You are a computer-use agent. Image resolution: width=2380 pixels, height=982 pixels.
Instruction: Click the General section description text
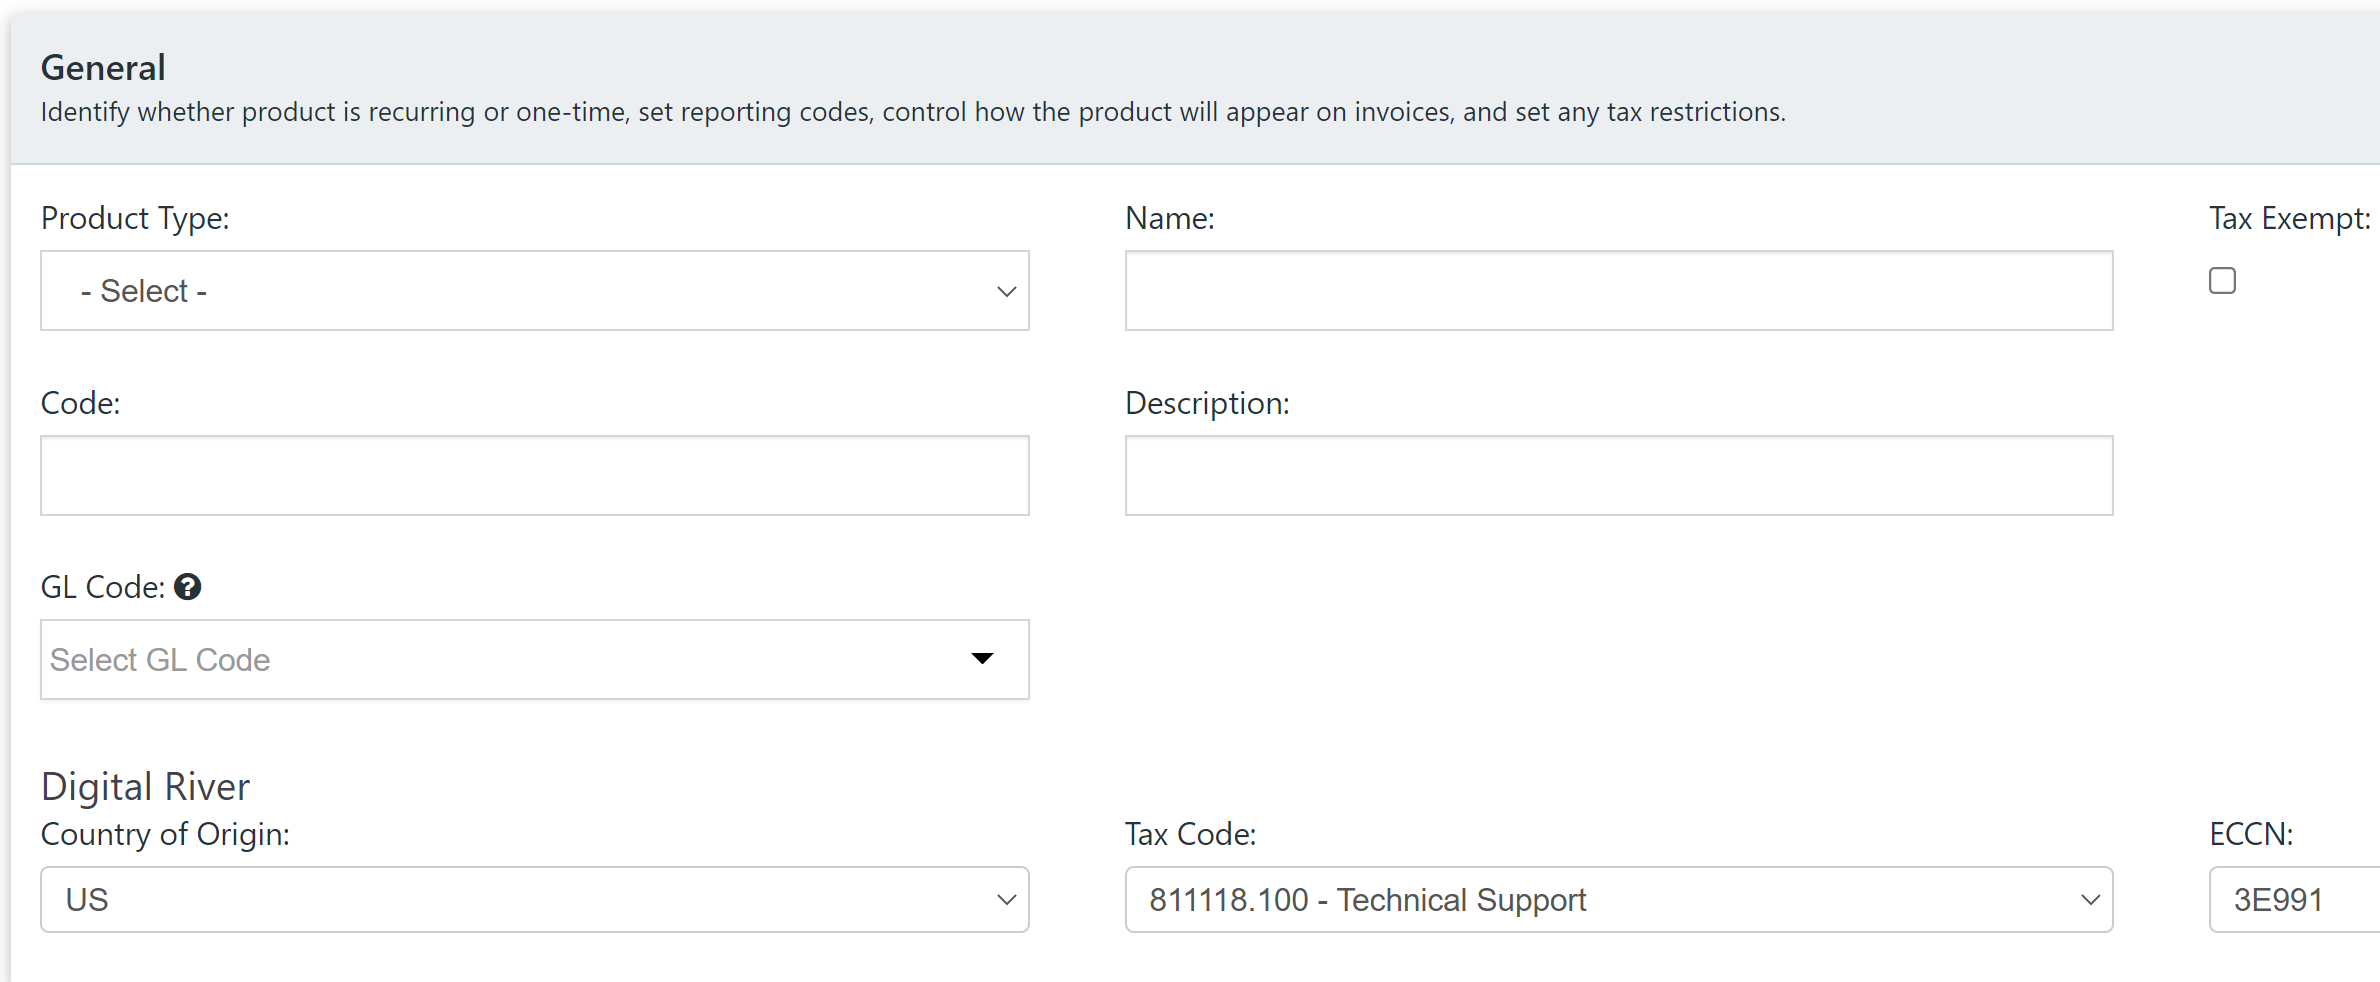[913, 112]
